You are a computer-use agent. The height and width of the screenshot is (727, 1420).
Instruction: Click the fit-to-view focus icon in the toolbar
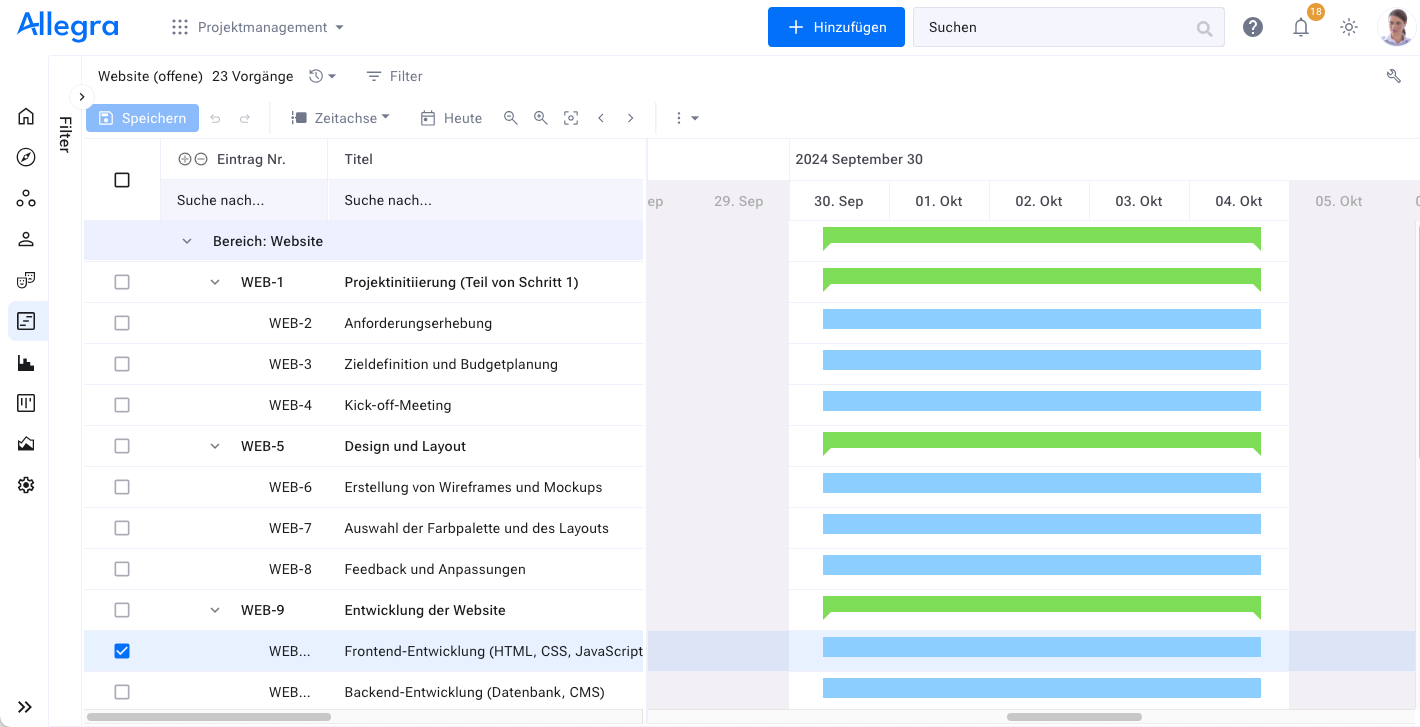click(571, 117)
